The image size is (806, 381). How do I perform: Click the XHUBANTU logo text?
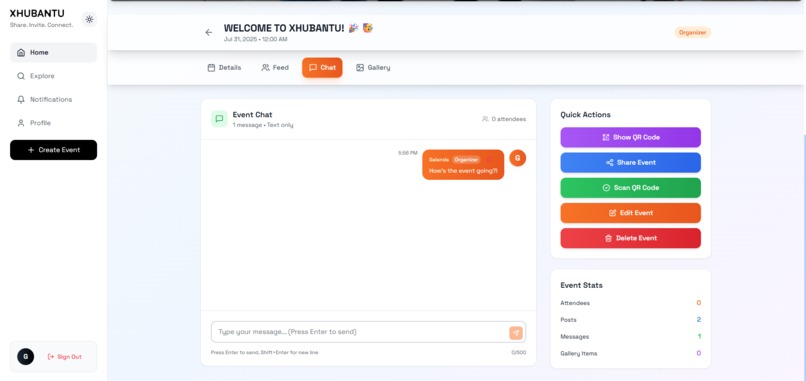[x=37, y=14]
